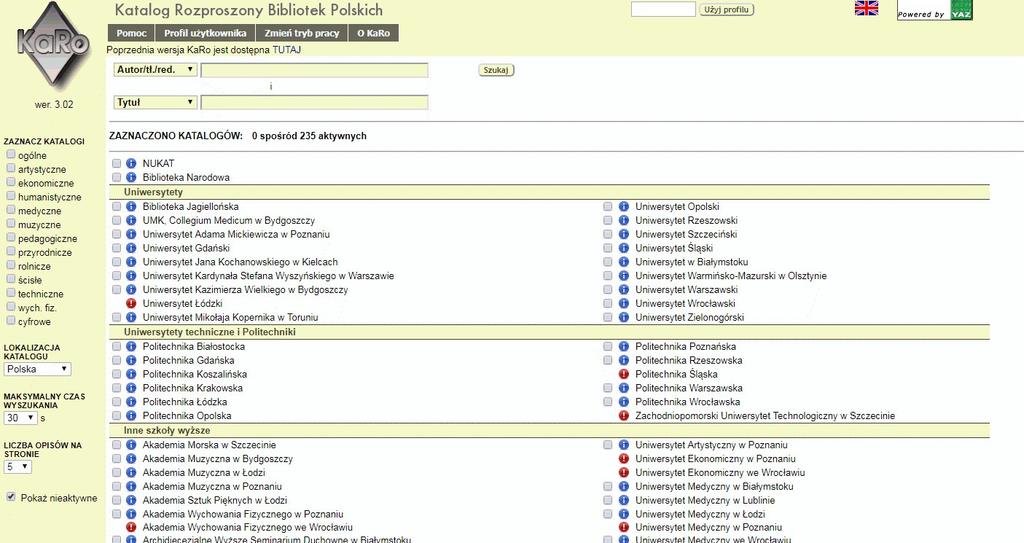
Task: Click 'Uniwersytet Adama Mickiewicza w Poznaniu' name
Action: (236, 234)
